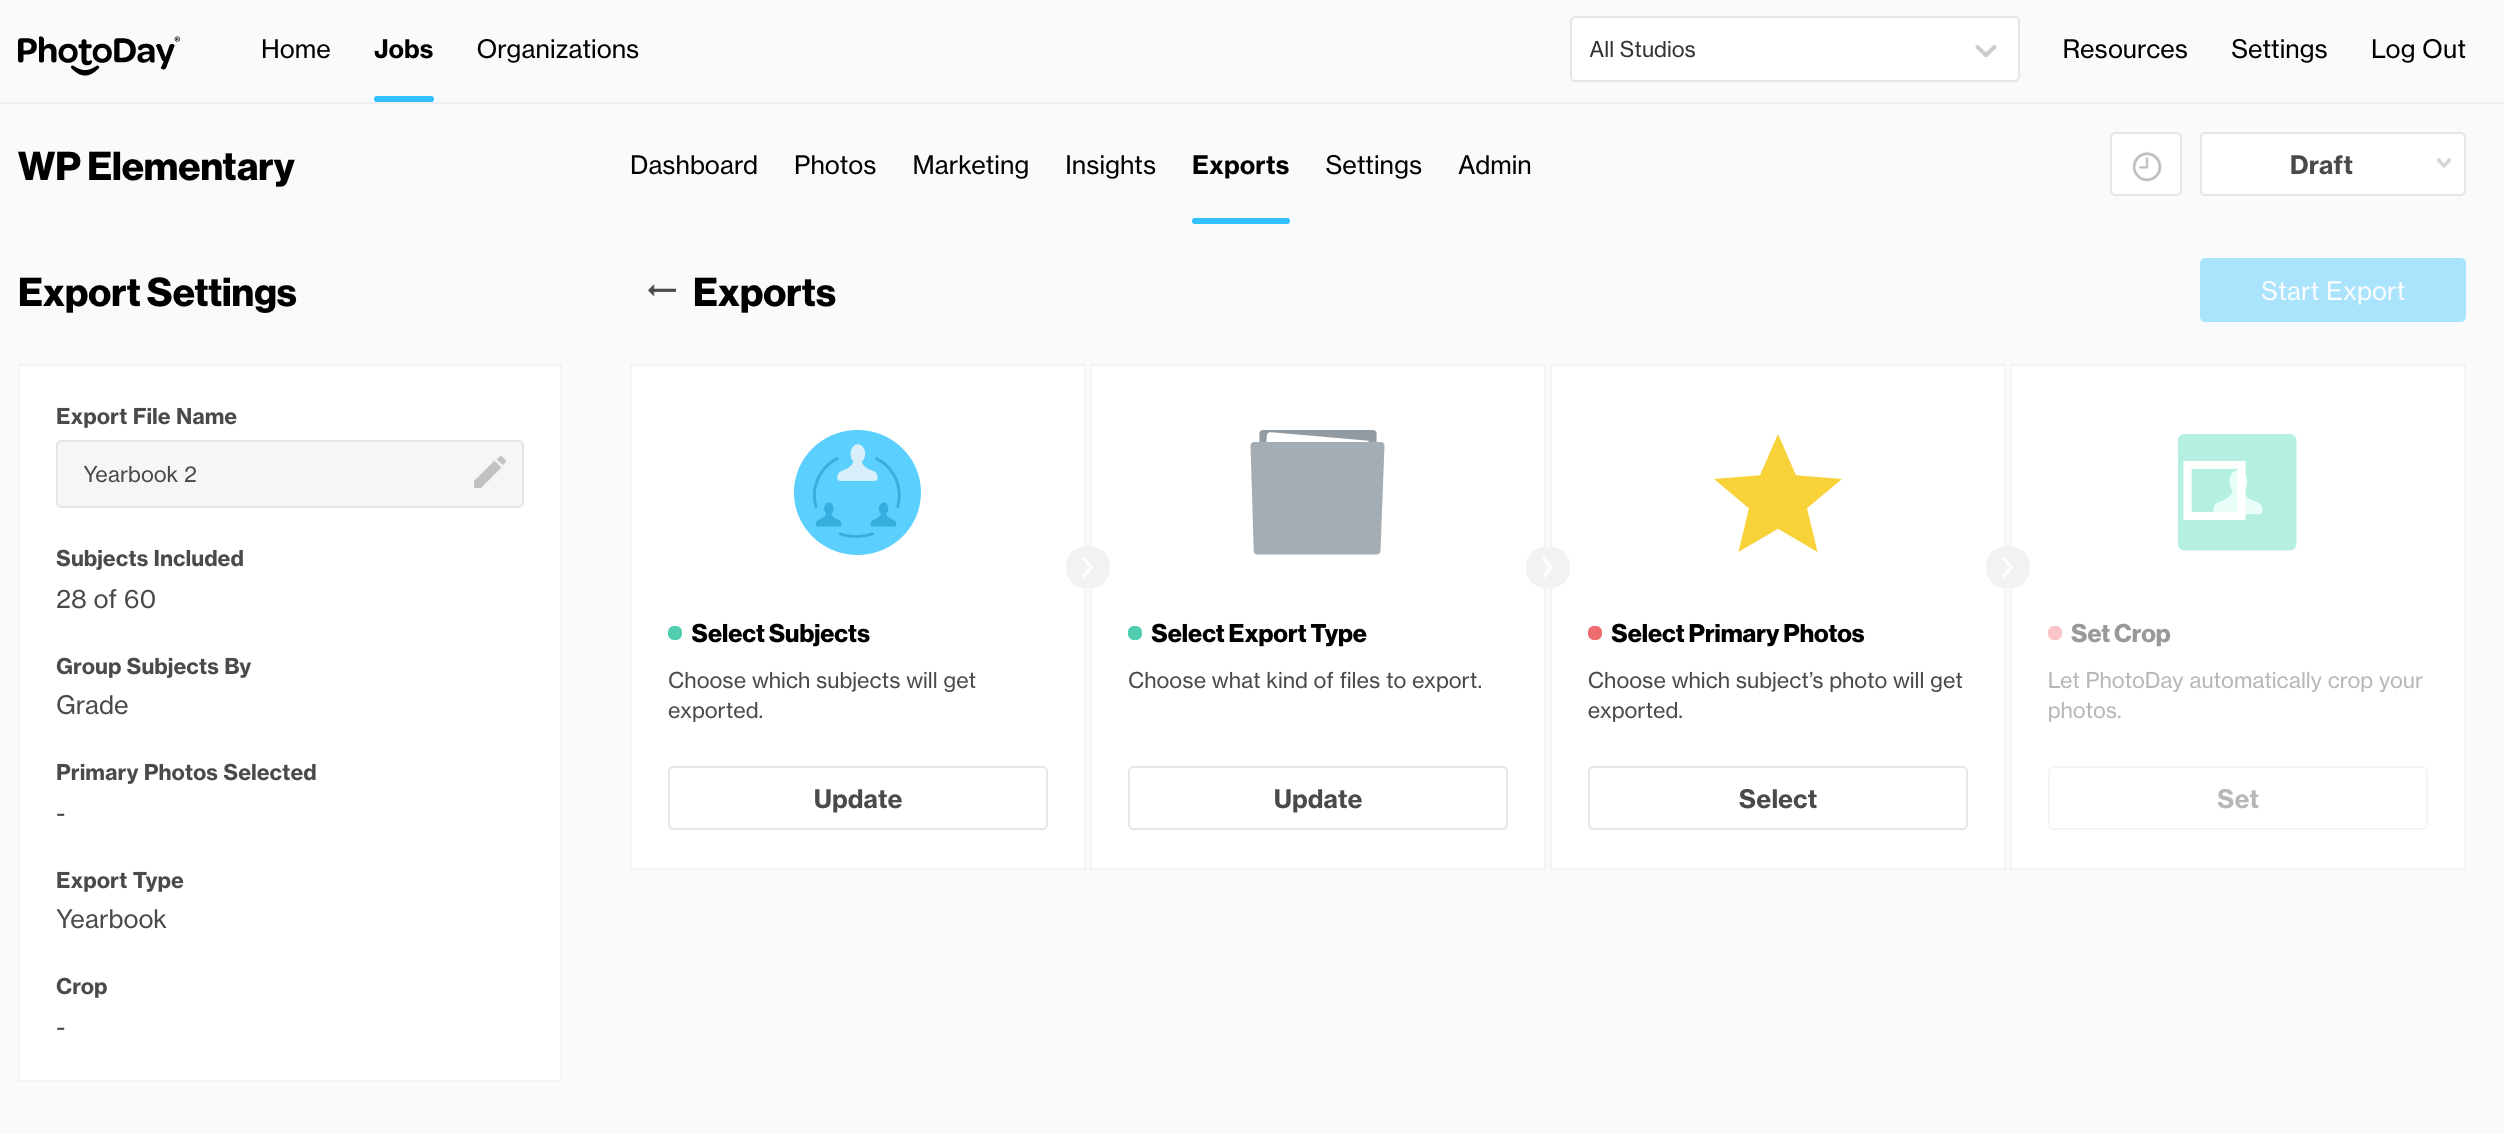Switch to the Dashboard tab

[x=694, y=165]
